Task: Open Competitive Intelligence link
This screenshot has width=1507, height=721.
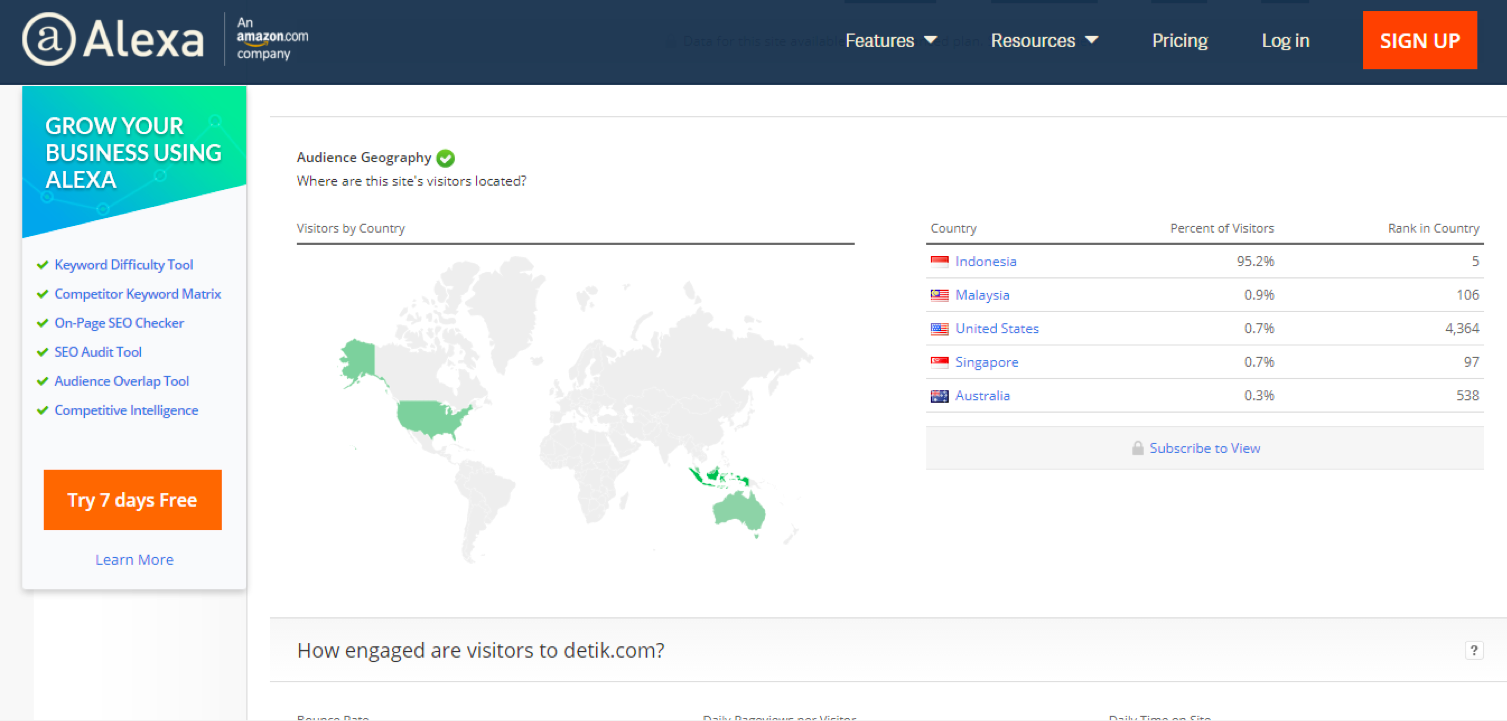Action: [126, 410]
